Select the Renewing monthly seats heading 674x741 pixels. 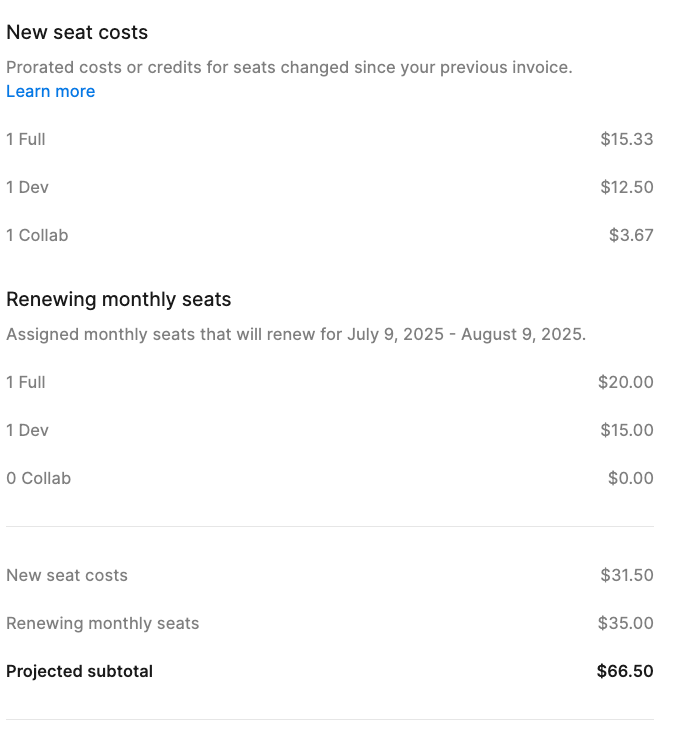[119, 300]
